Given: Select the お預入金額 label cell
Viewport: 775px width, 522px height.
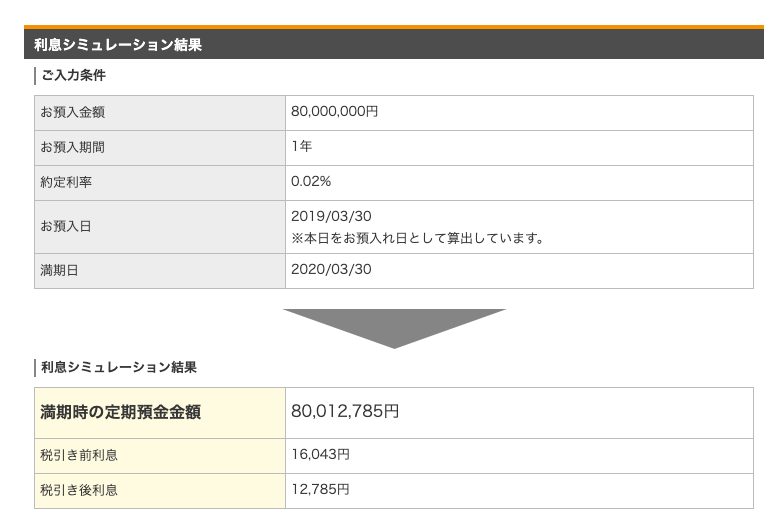Looking at the screenshot, I should (160, 112).
